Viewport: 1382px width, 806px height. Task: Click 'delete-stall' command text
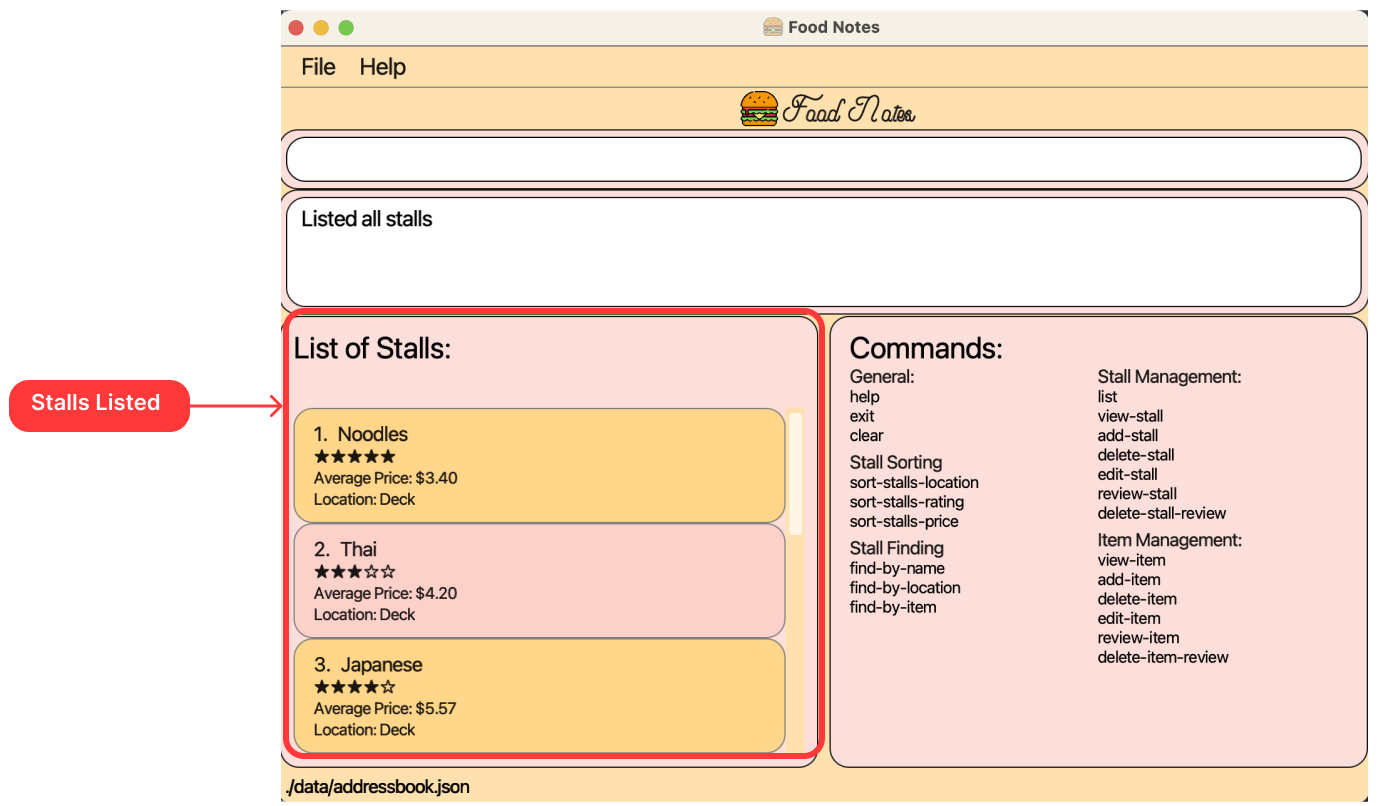tap(1136, 455)
